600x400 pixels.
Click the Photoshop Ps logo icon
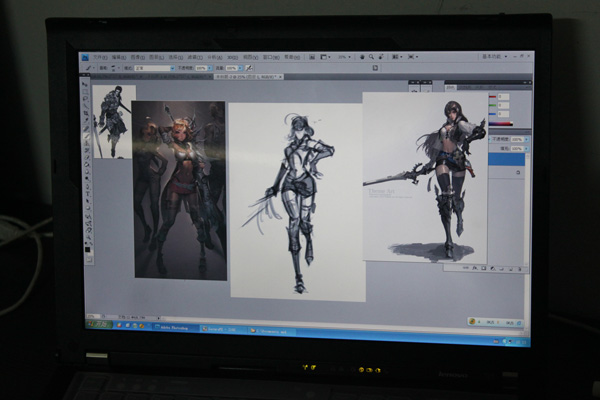point(85,57)
